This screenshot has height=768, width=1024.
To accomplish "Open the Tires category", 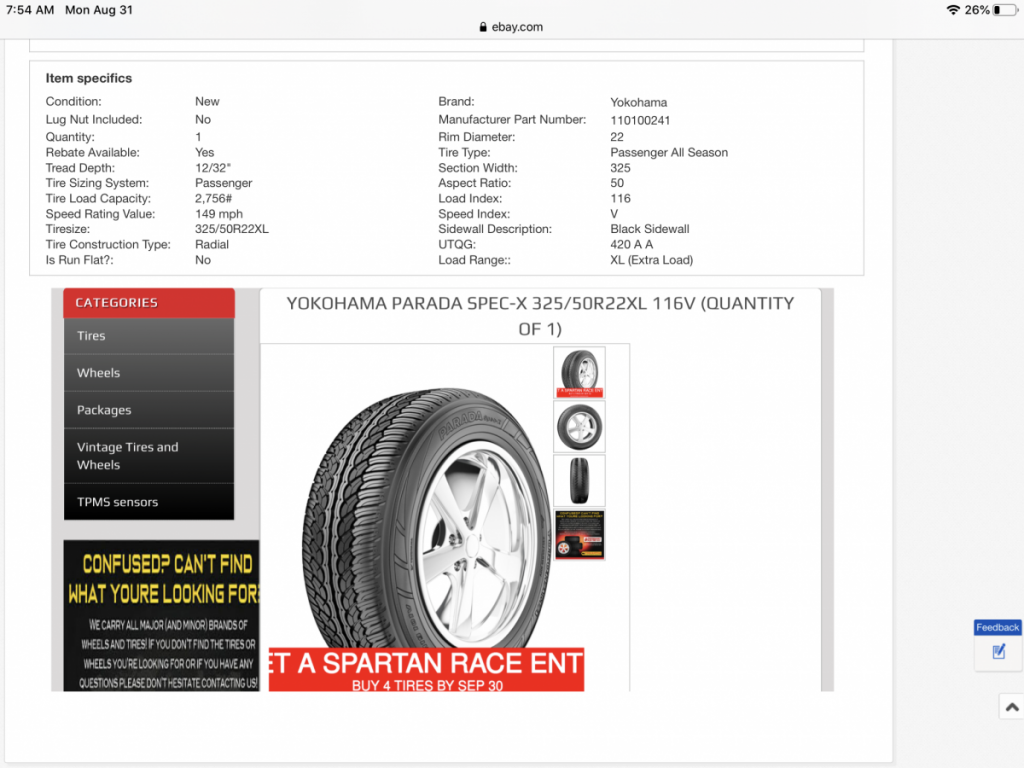I will (149, 336).
